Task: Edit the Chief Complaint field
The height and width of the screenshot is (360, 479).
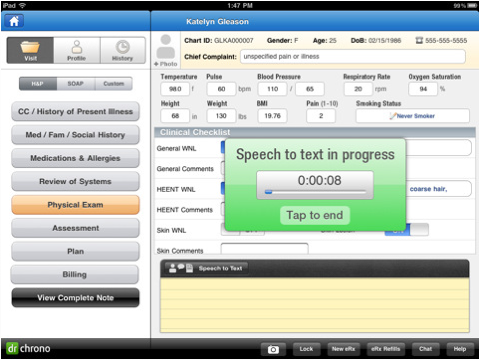Action: pyautogui.click(x=353, y=56)
